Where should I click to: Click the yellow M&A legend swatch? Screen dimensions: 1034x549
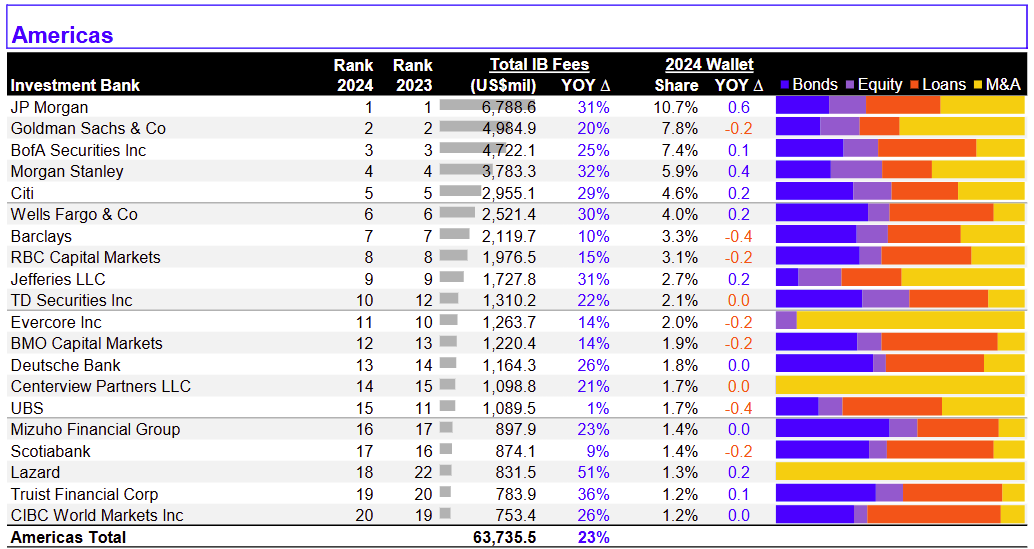(x=978, y=85)
